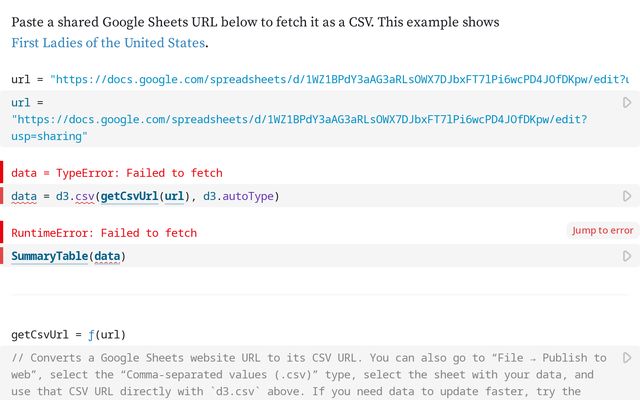The width and height of the screenshot is (640, 400).
Task: Run the data d3.csv cell
Action: click(627, 196)
